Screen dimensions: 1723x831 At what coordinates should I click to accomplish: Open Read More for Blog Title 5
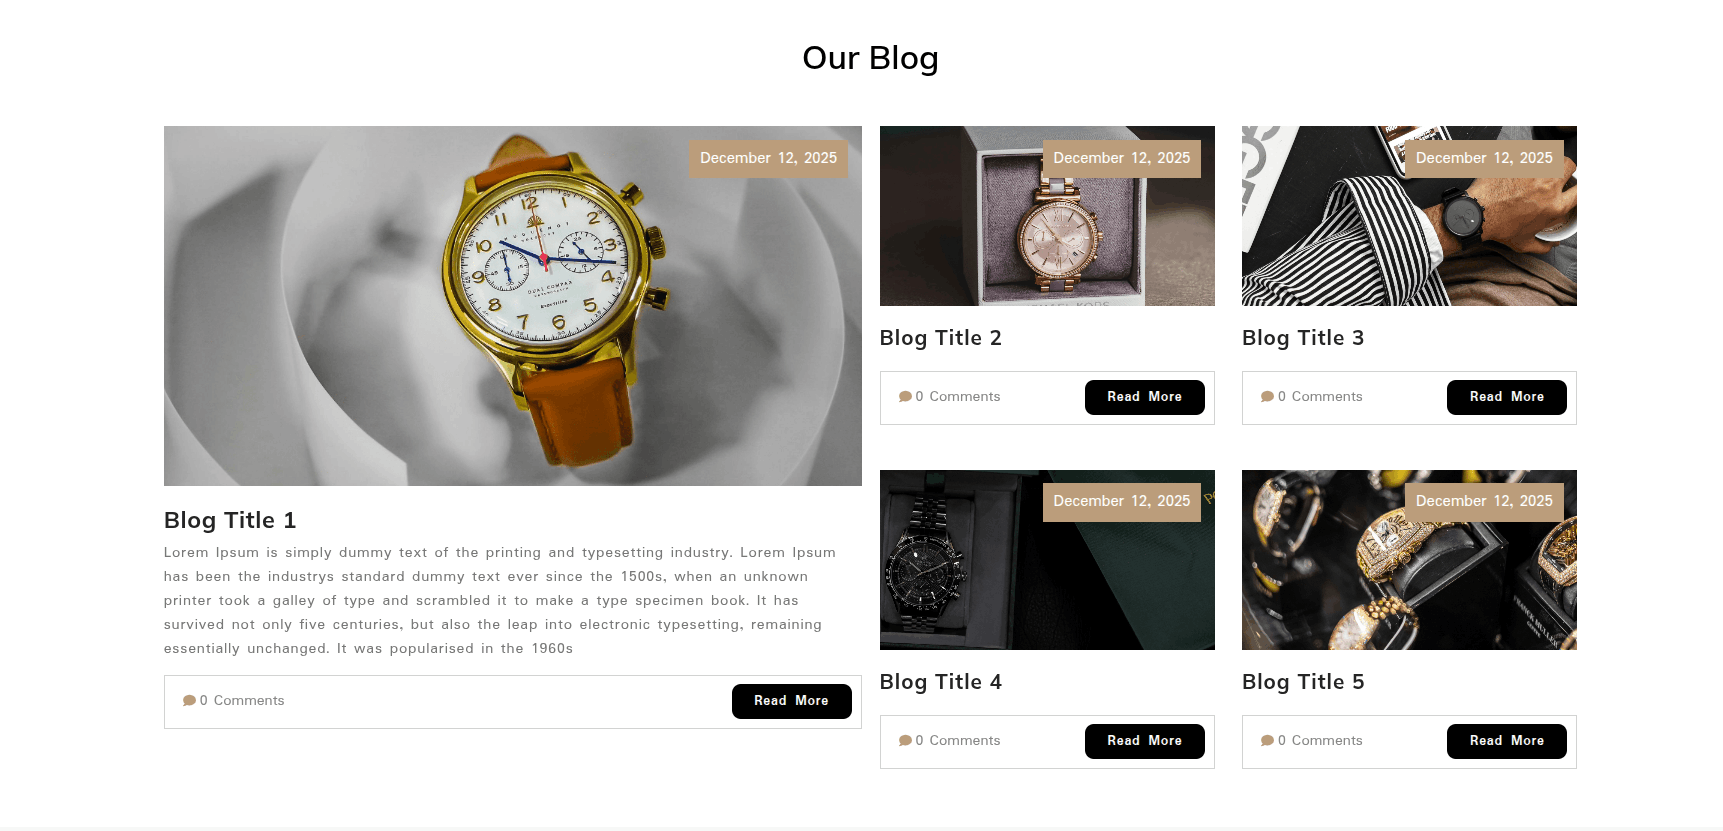point(1506,741)
